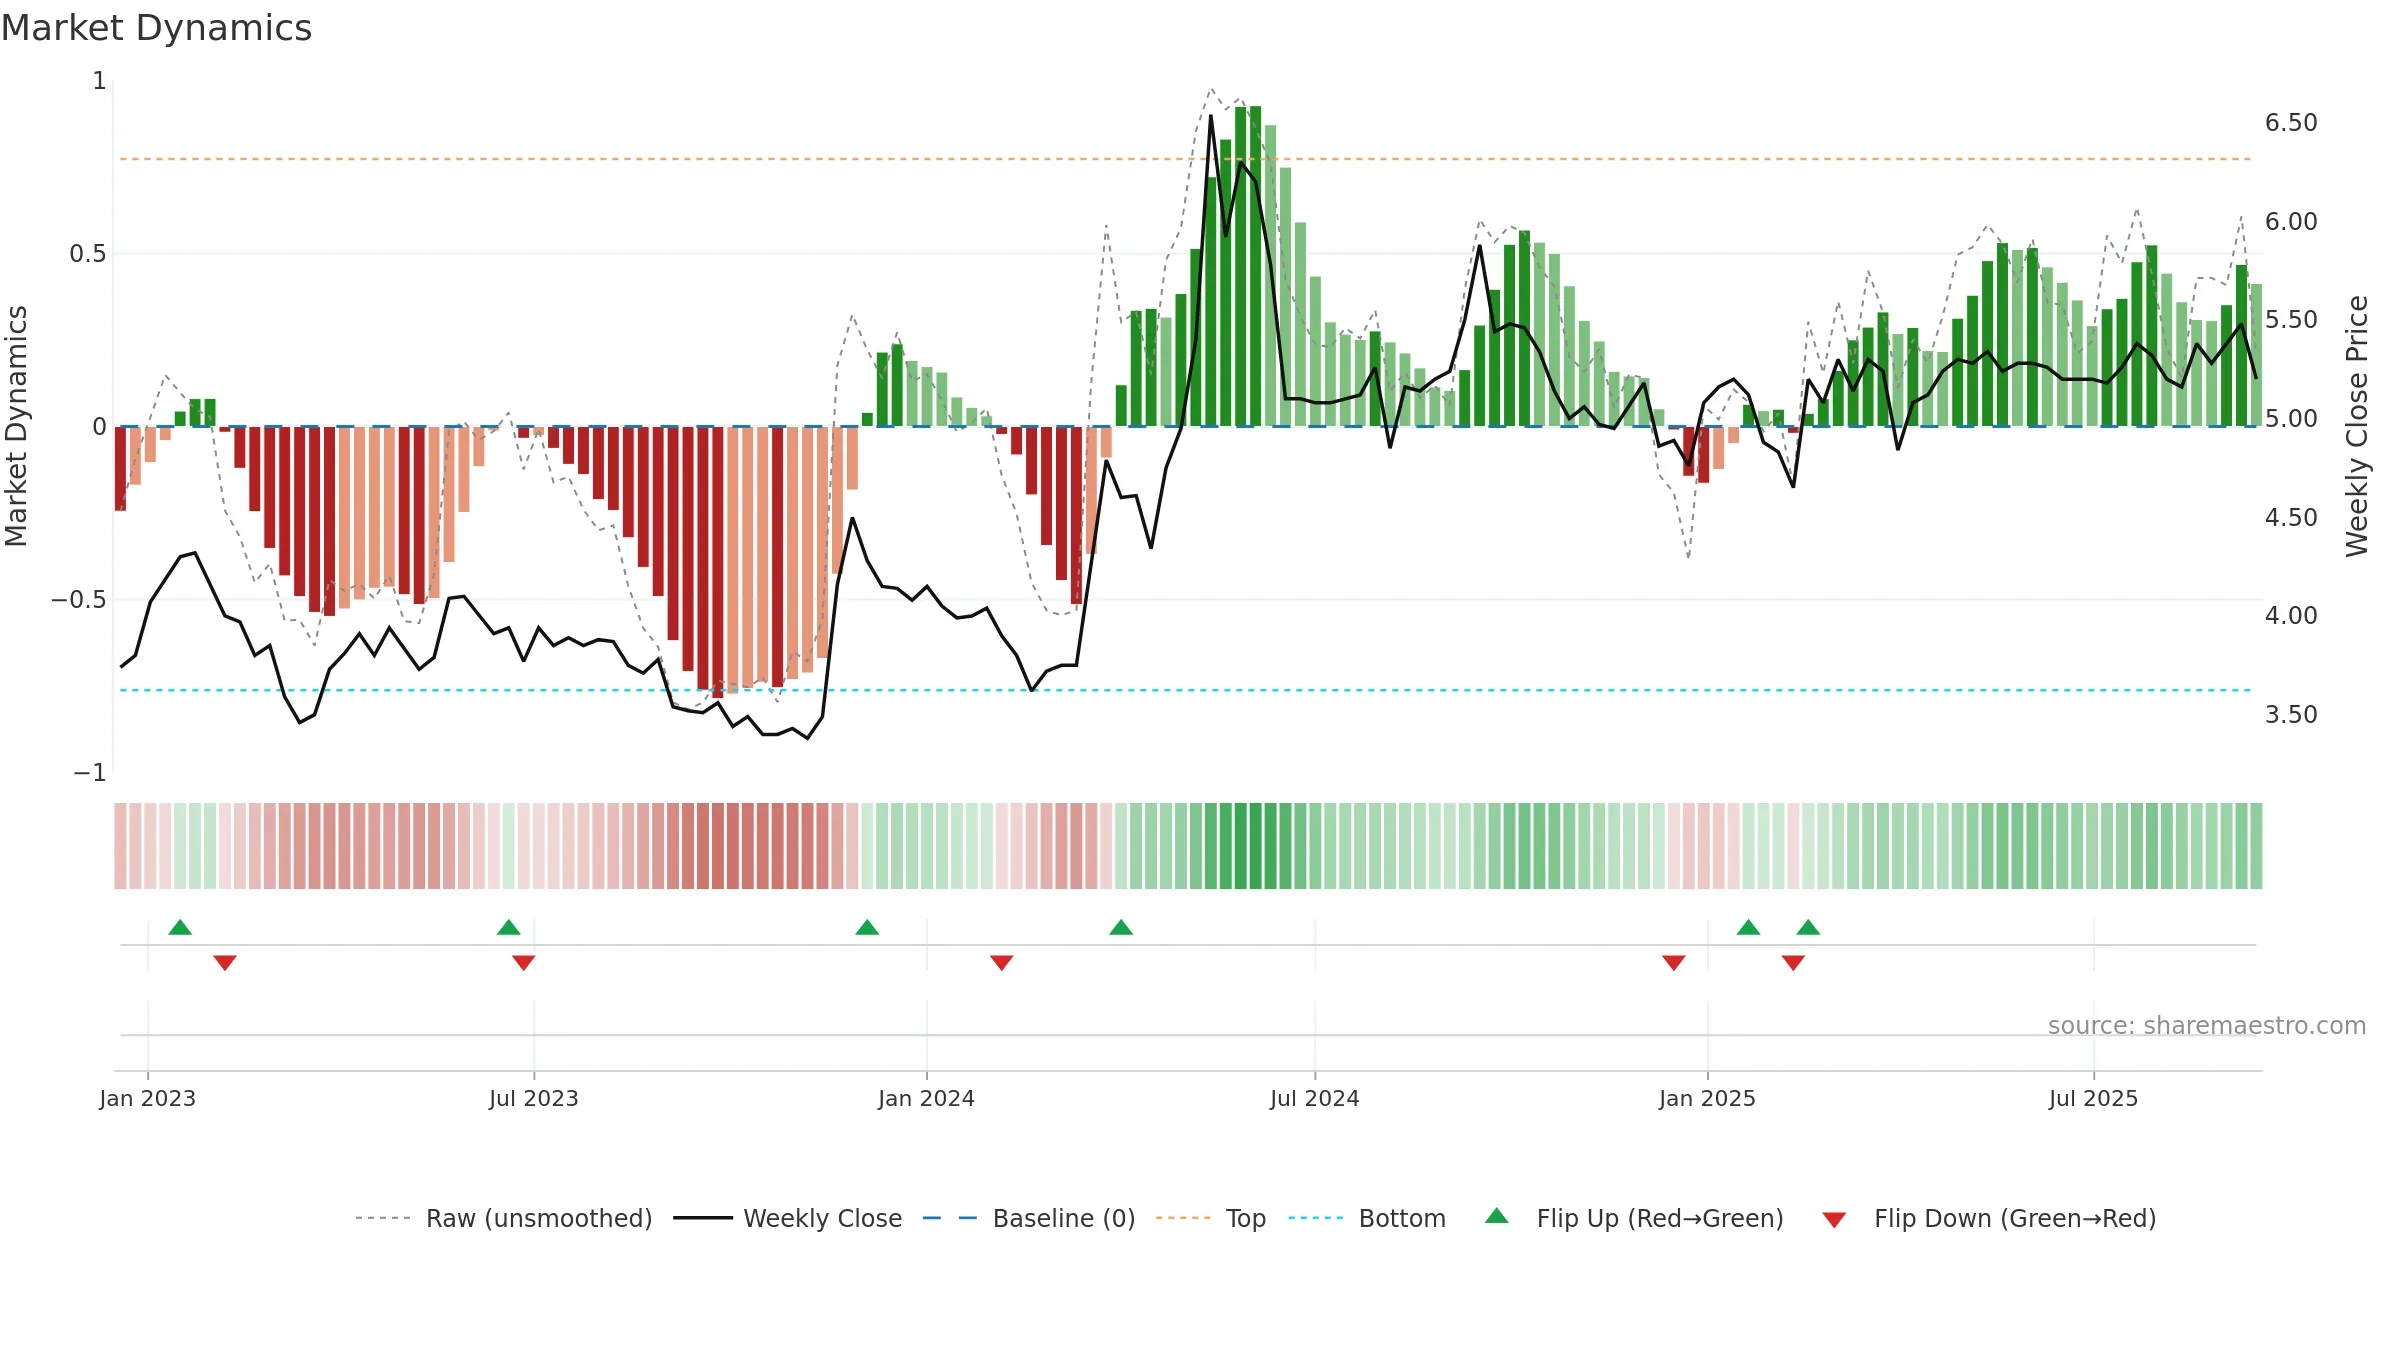Select the Flip Down marker in February 2023

[225, 963]
